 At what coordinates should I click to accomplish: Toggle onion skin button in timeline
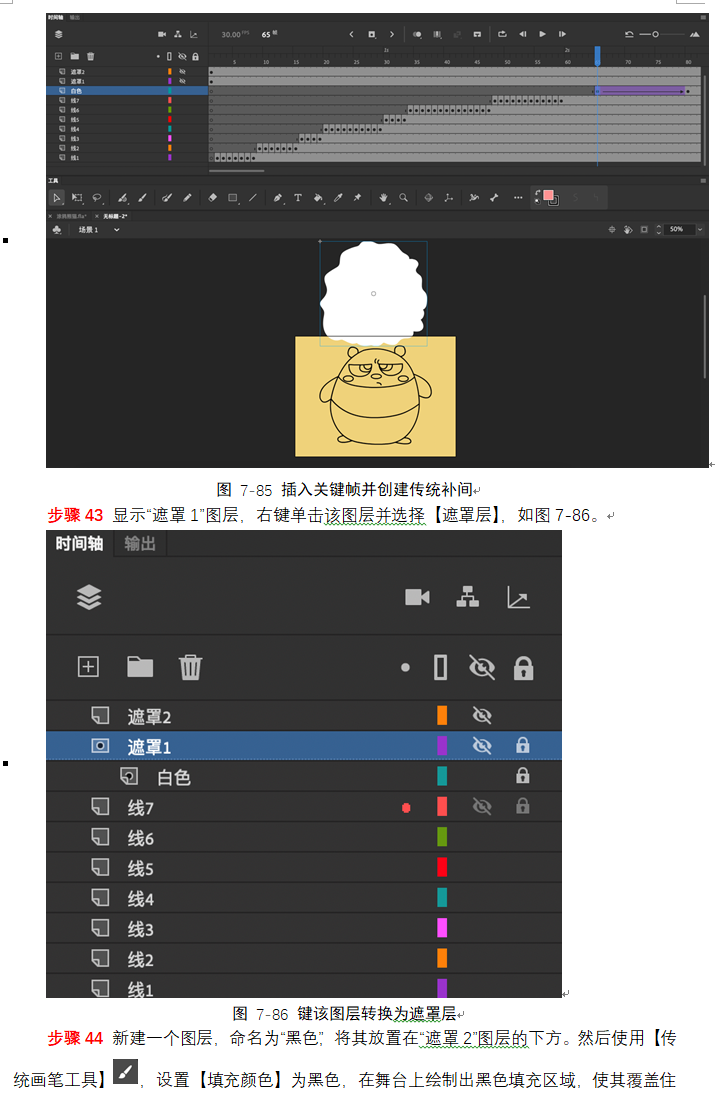(417, 34)
